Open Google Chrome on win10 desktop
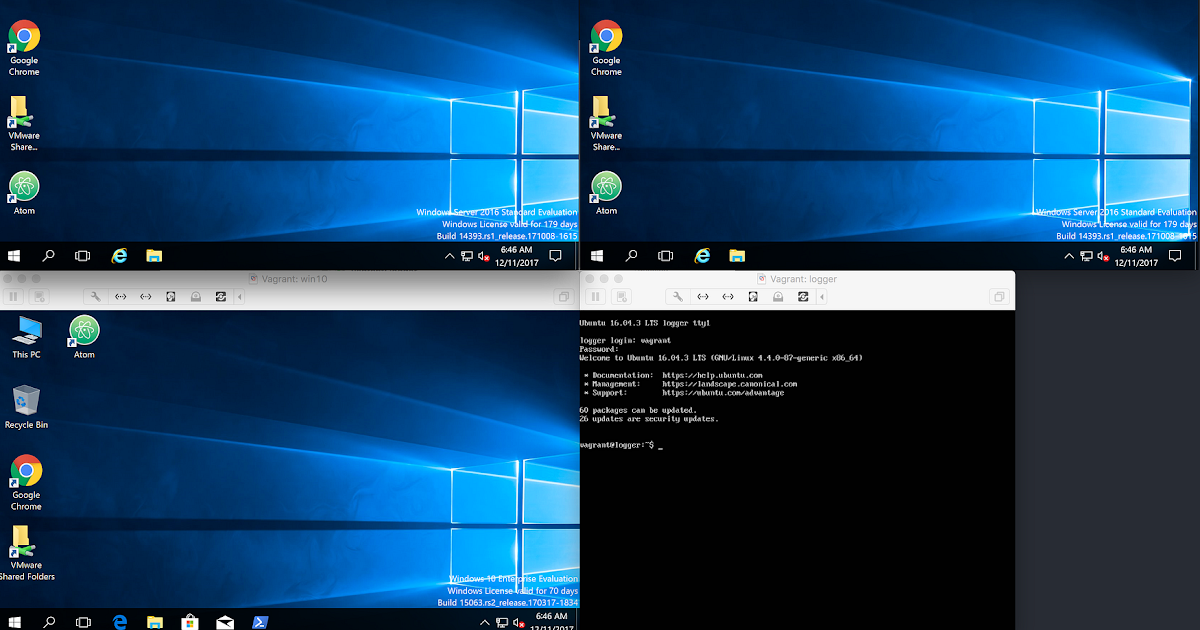The width and height of the screenshot is (1200, 630). click(26, 483)
